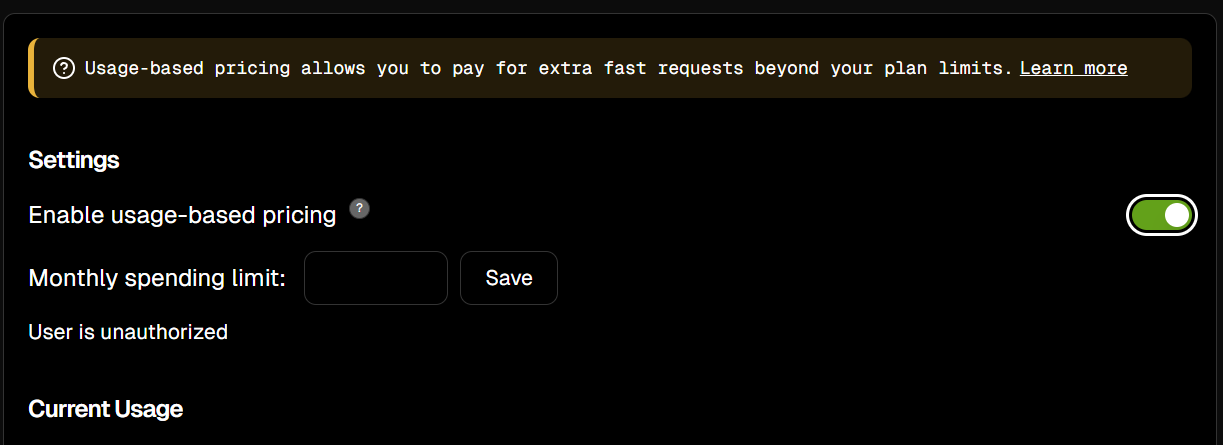The height and width of the screenshot is (445, 1223).
Task: Save the monthly spending limit
Action: tap(509, 278)
